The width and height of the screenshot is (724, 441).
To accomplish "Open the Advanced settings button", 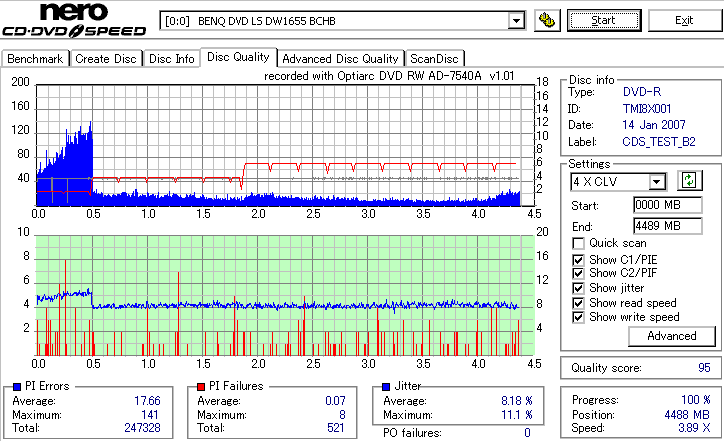I will [672, 336].
